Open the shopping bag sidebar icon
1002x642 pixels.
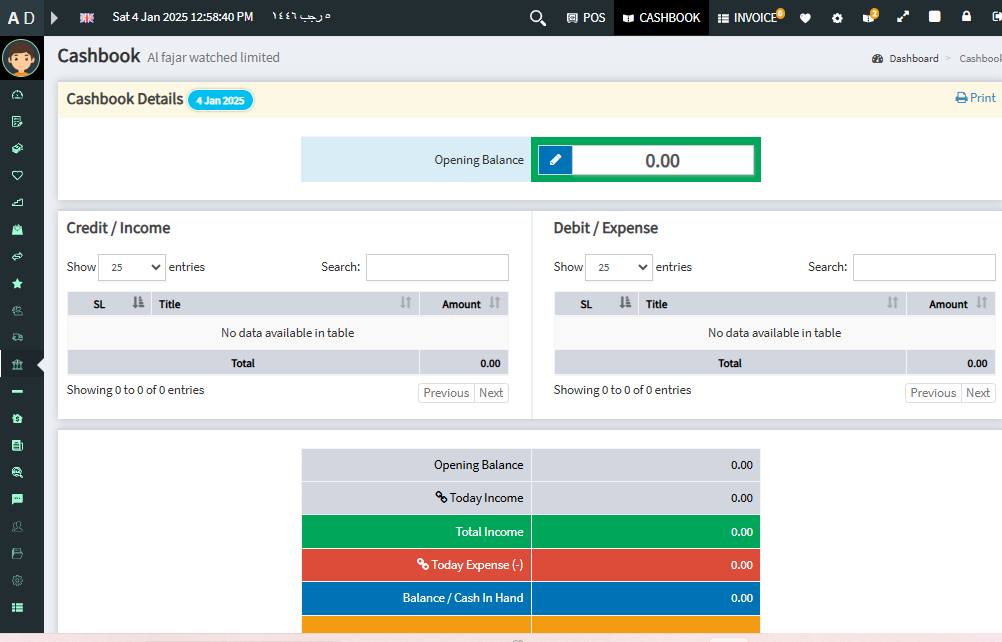point(17,229)
